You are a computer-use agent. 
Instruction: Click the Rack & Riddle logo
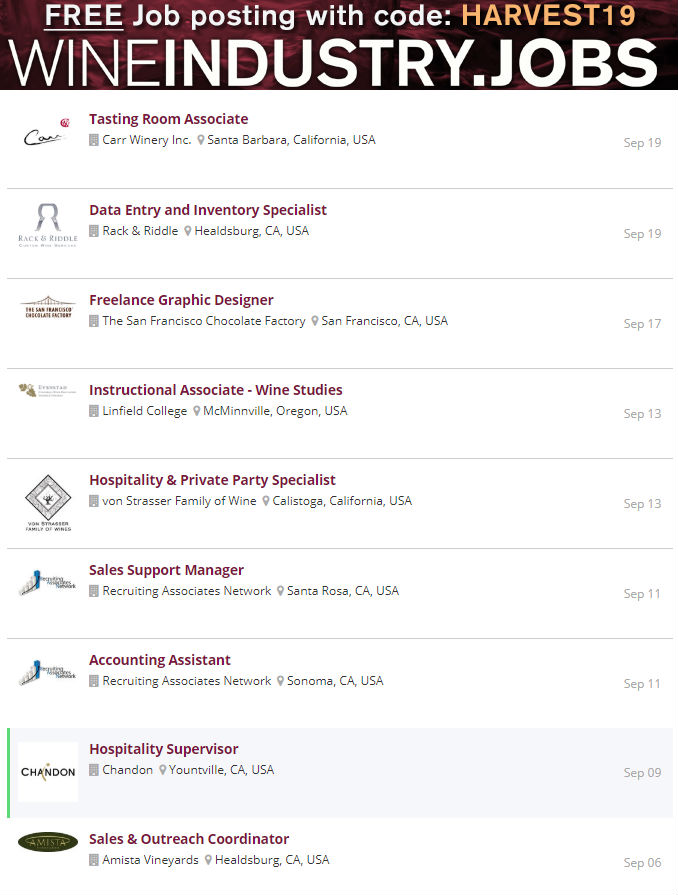click(47, 224)
